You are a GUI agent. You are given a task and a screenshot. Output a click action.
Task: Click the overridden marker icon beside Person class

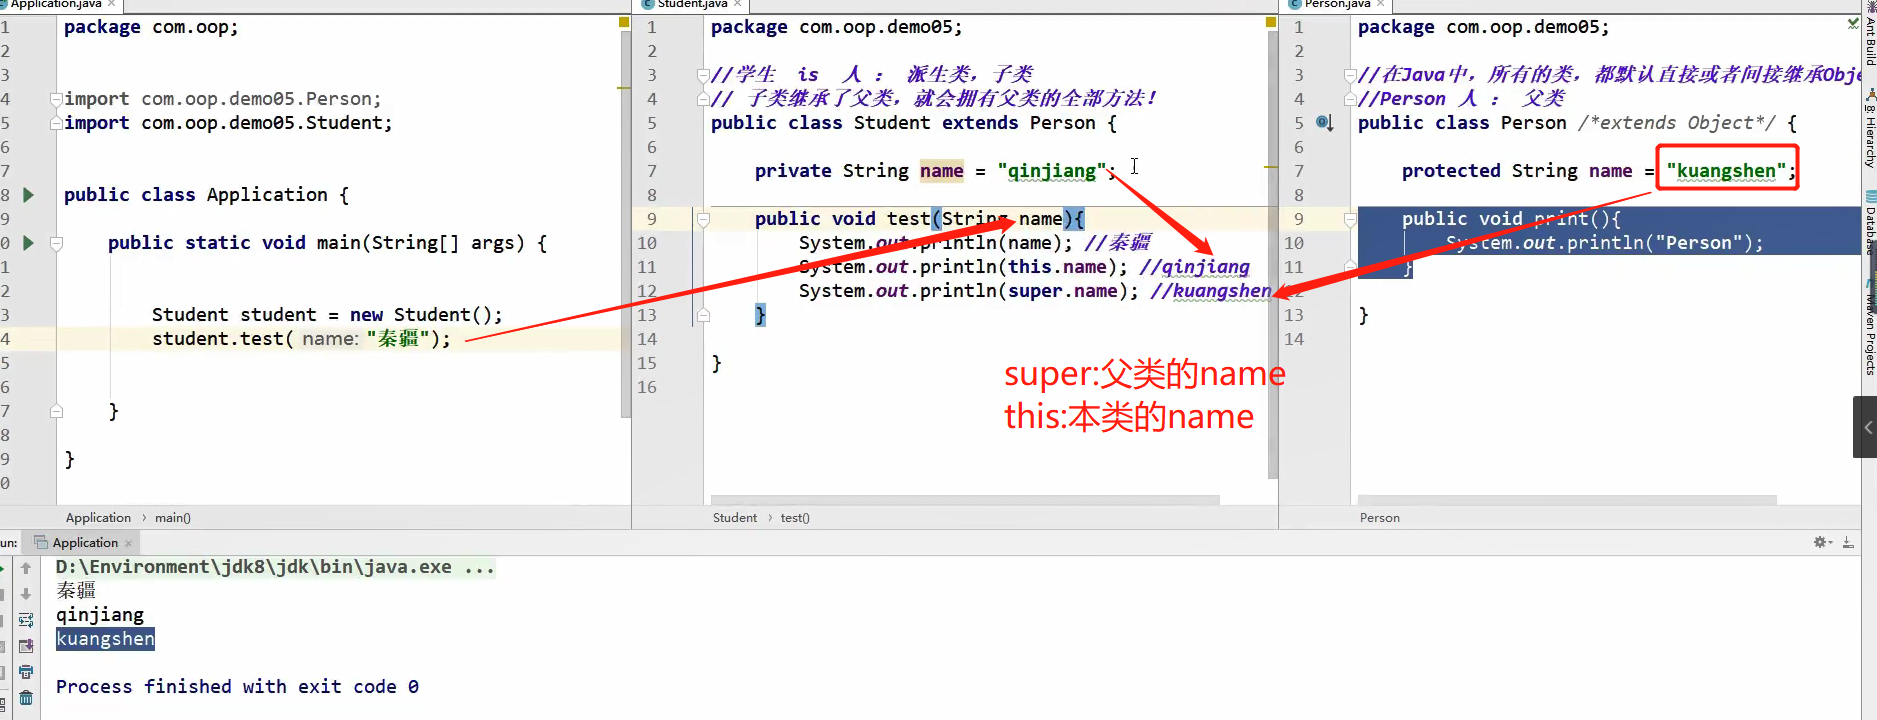(x=1325, y=123)
